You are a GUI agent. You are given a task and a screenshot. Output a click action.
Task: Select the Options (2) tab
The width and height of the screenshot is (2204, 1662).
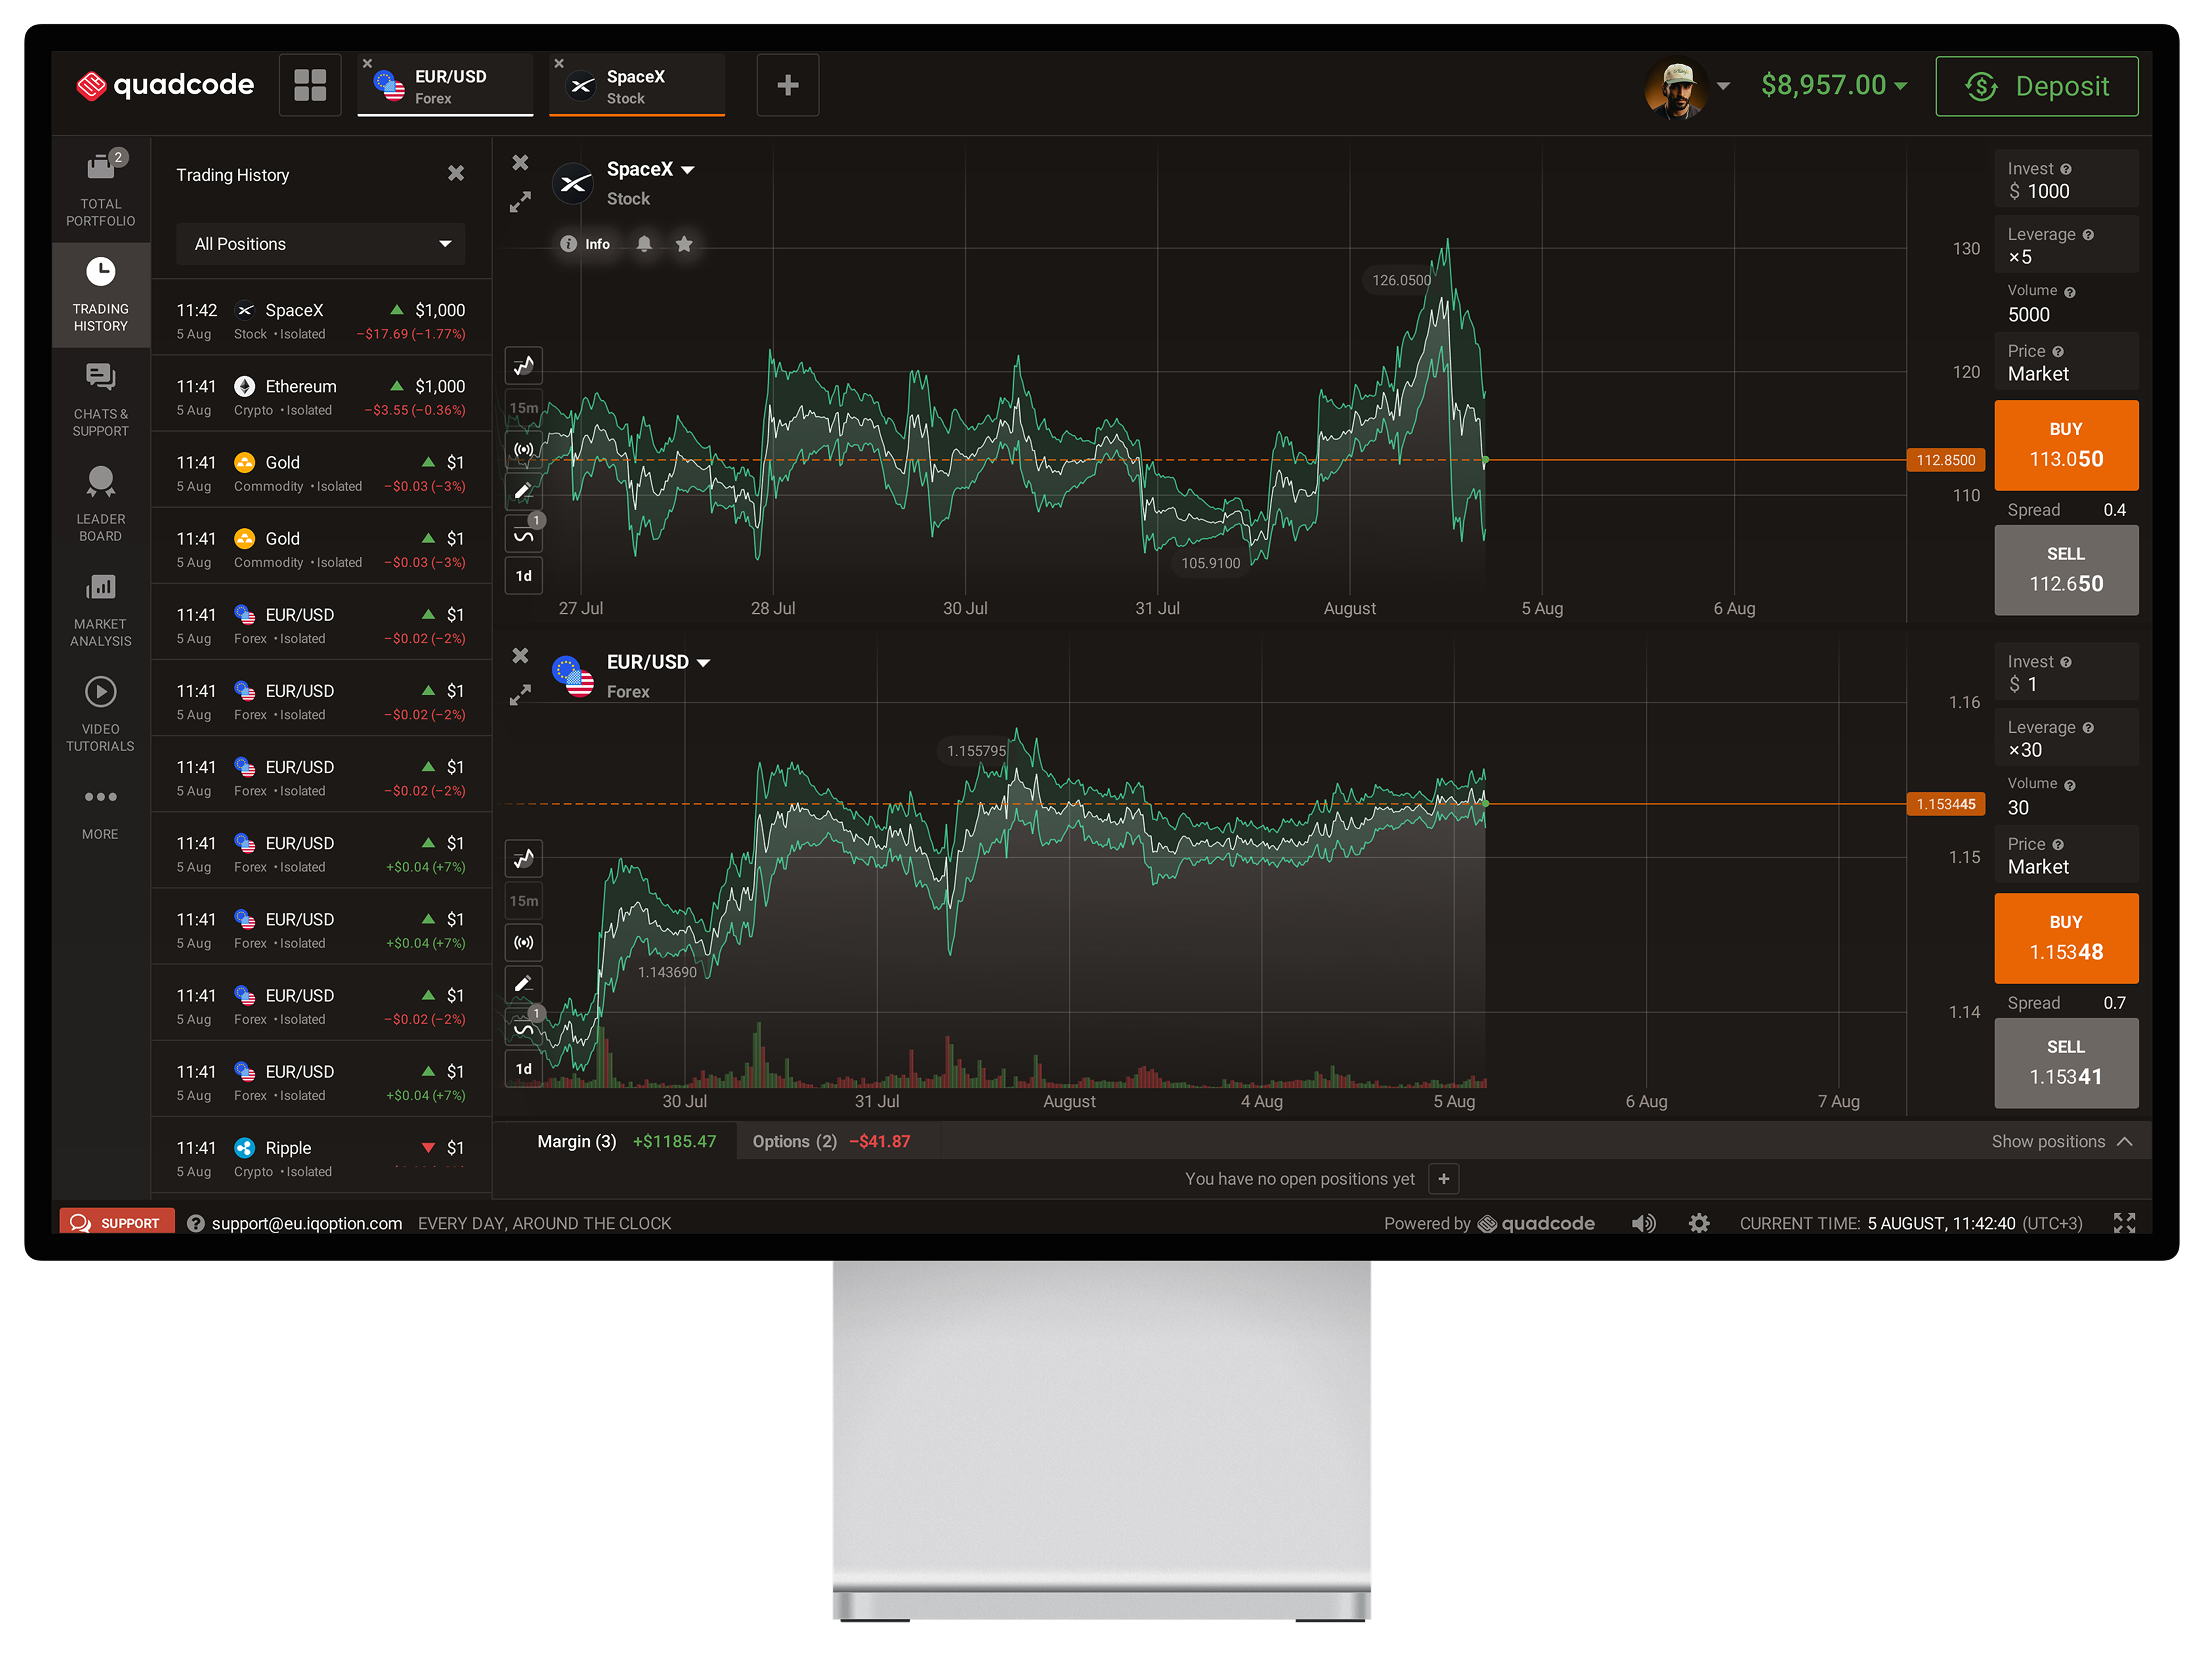coord(831,1141)
